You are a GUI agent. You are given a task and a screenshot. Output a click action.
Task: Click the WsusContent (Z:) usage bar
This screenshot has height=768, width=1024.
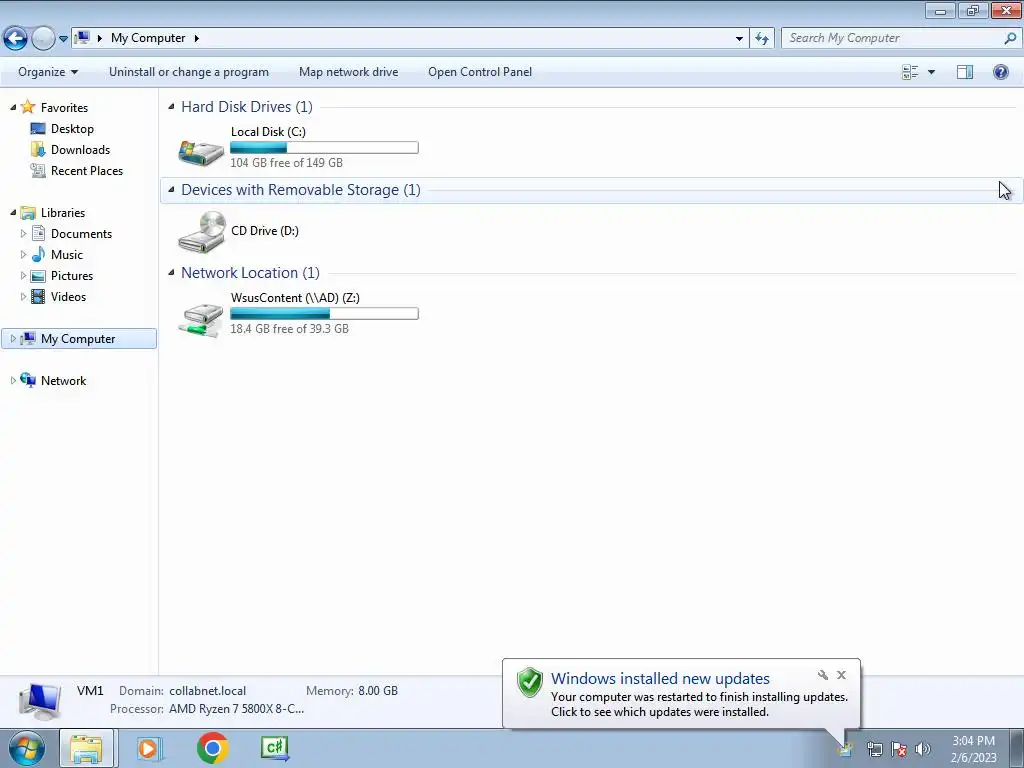point(324,313)
